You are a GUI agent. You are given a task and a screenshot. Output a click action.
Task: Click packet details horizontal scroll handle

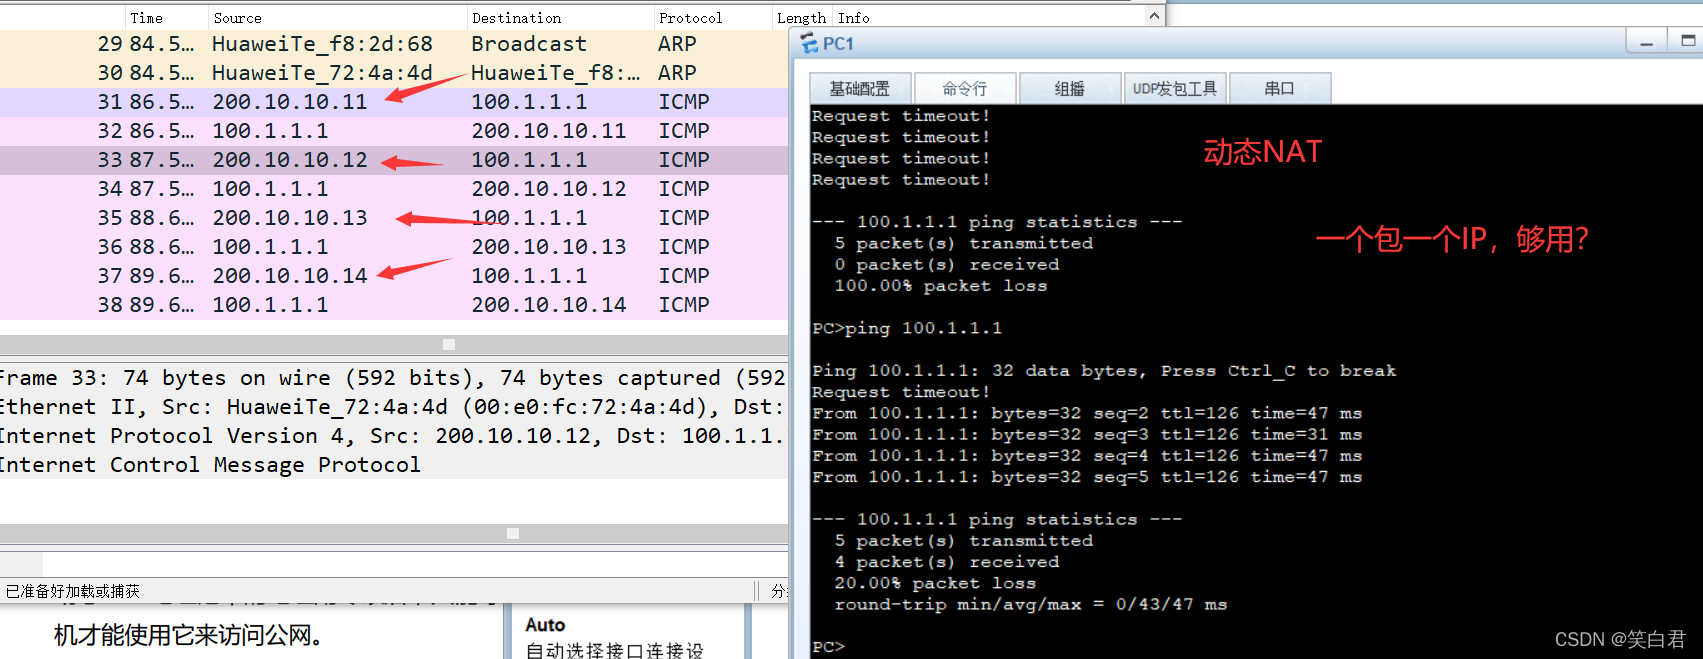point(513,533)
